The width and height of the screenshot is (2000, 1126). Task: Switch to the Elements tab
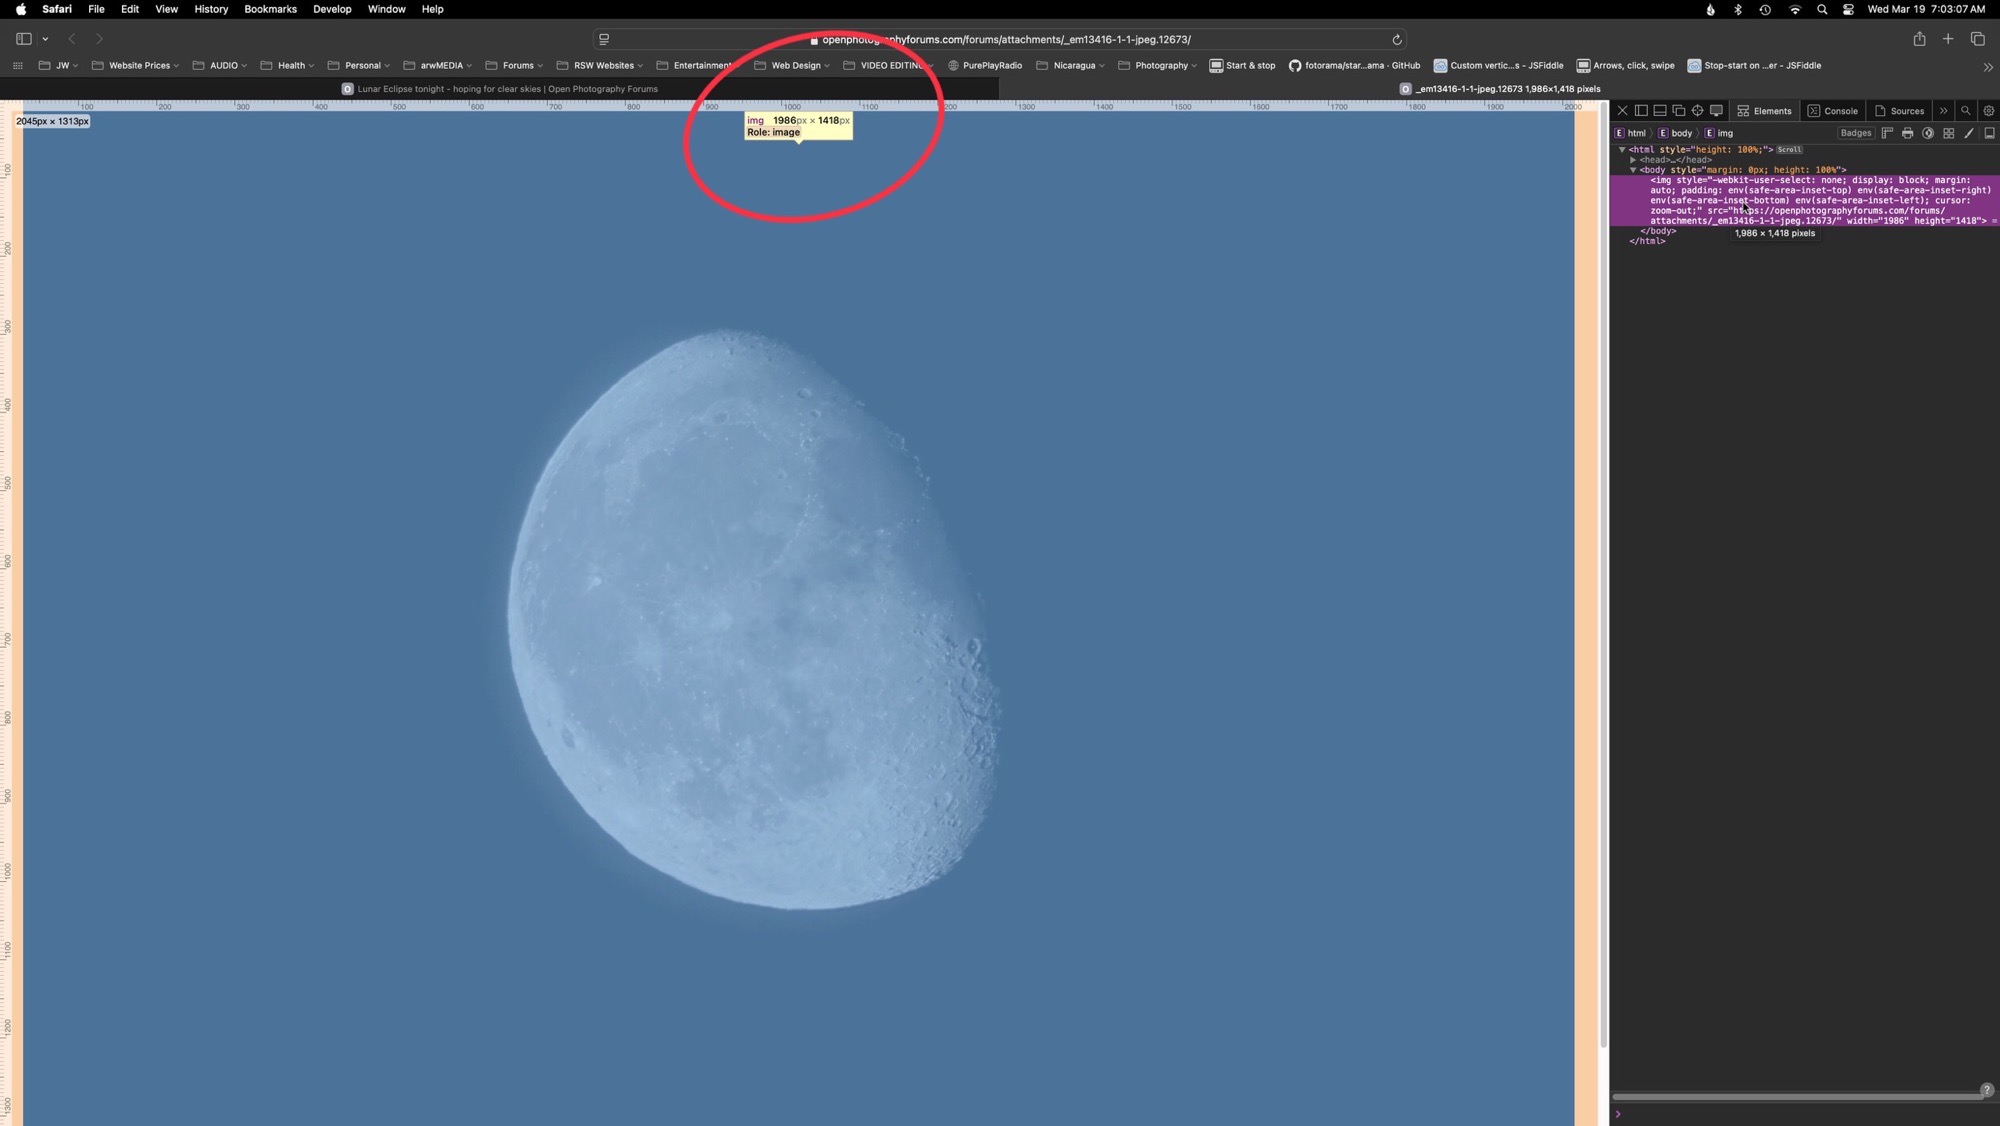tap(1764, 111)
